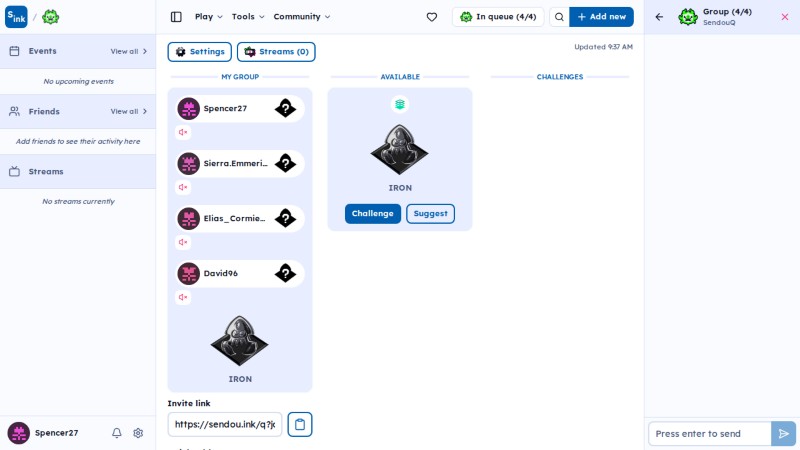800x450 pixels.
Task: Click the AVAILABLE column heading
Action: (400, 77)
